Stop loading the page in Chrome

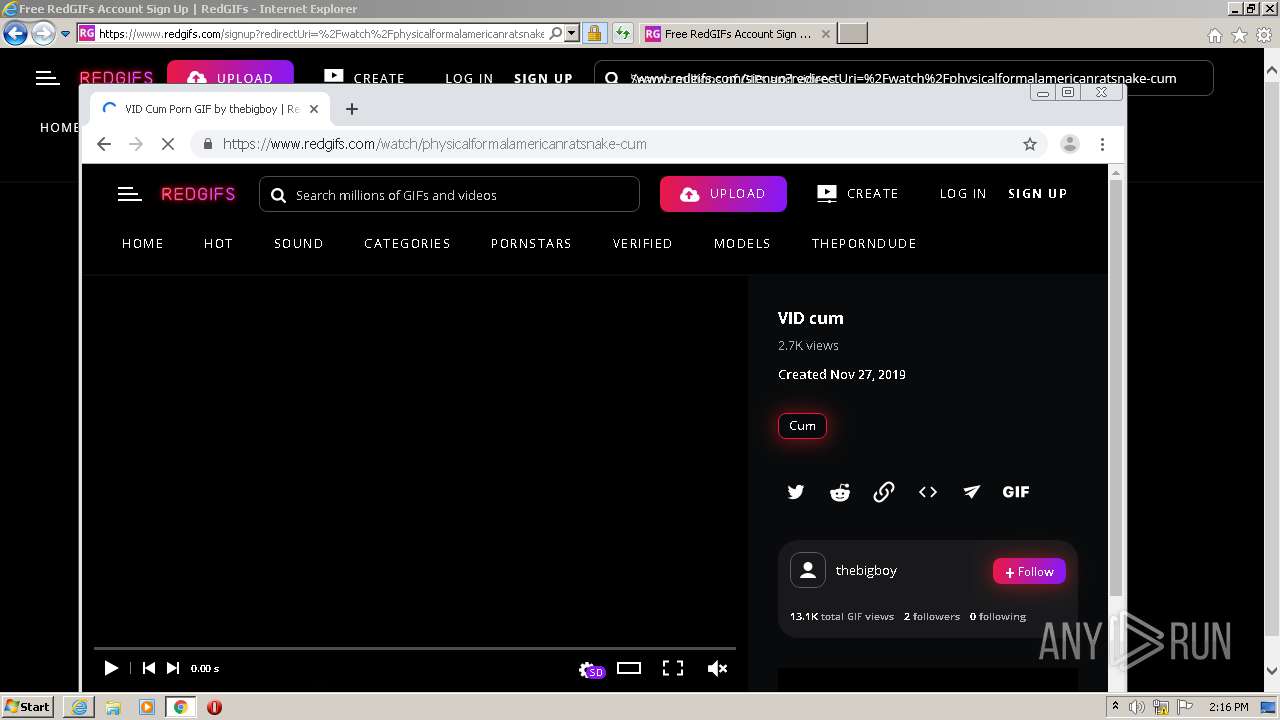pos(168,144)
